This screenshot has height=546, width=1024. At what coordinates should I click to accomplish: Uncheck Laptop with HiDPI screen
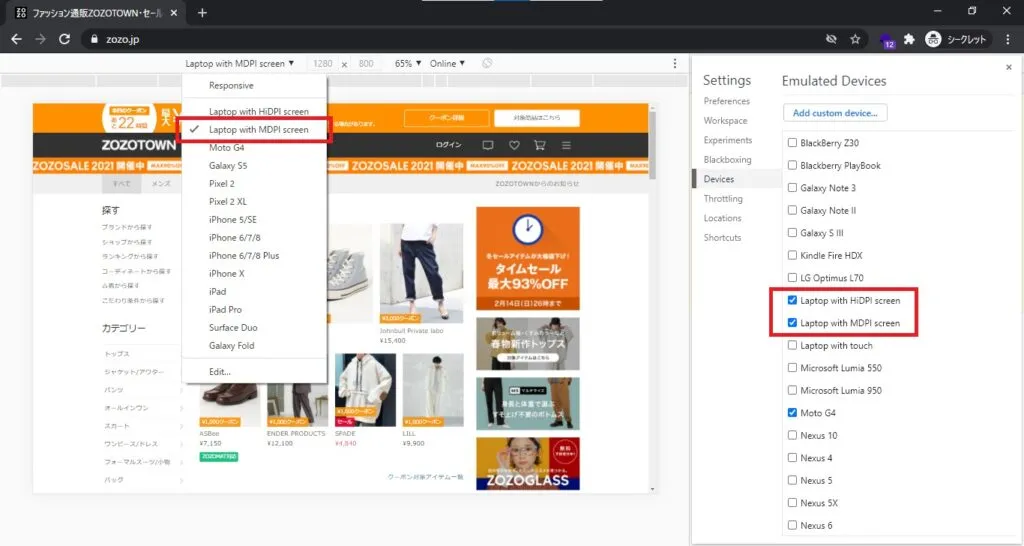792,300
